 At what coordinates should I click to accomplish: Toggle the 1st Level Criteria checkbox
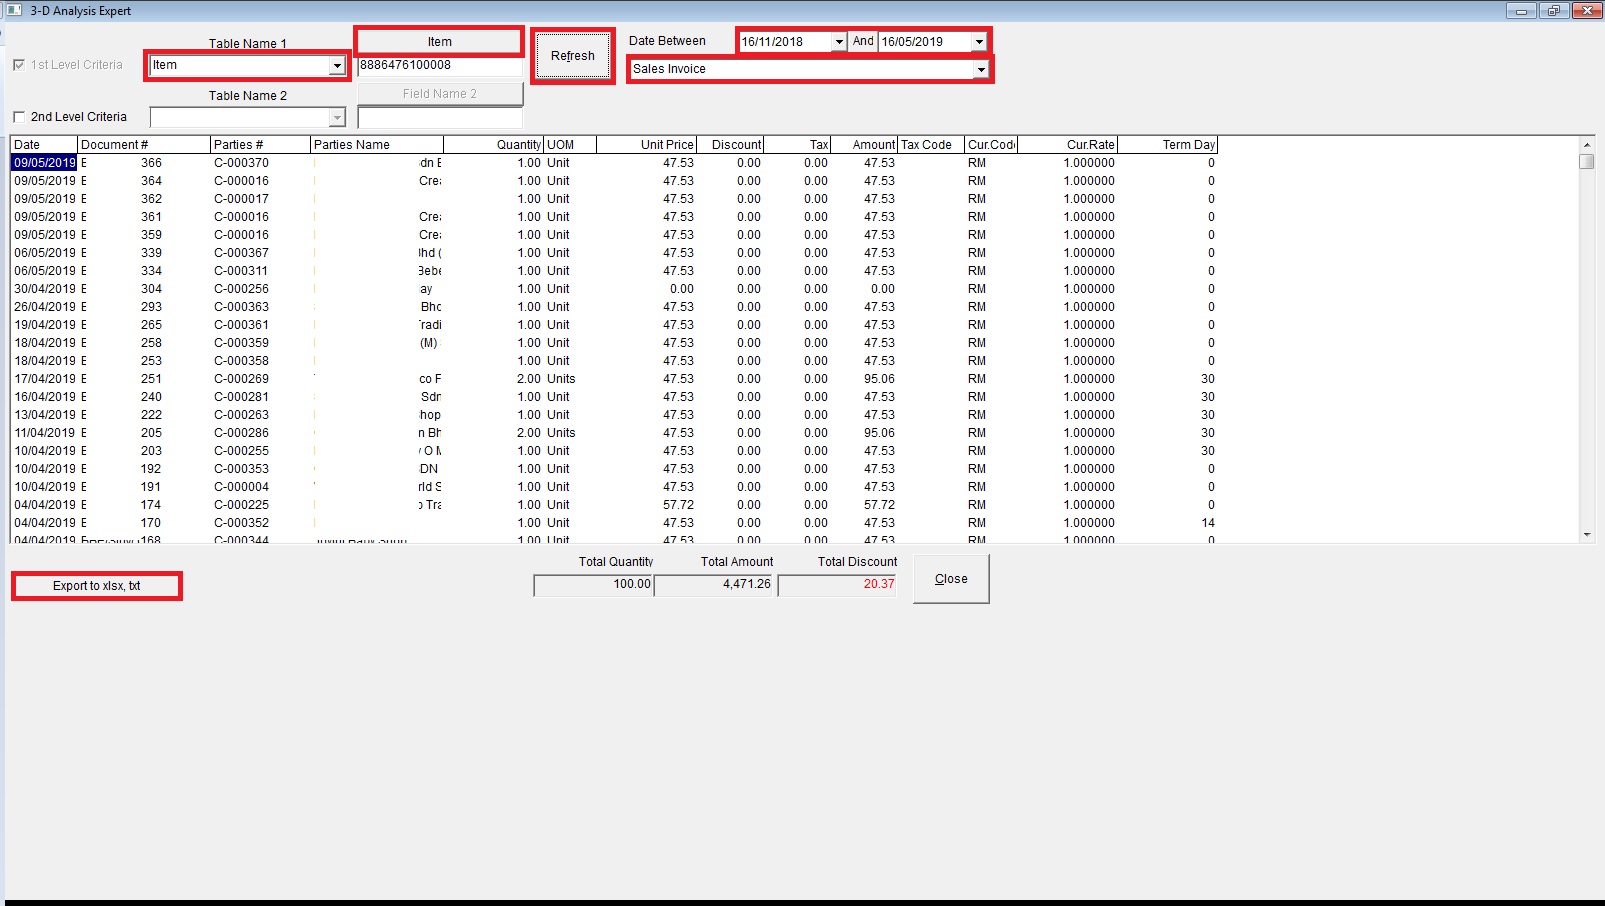pyautogui.click(x=19, y=65)
